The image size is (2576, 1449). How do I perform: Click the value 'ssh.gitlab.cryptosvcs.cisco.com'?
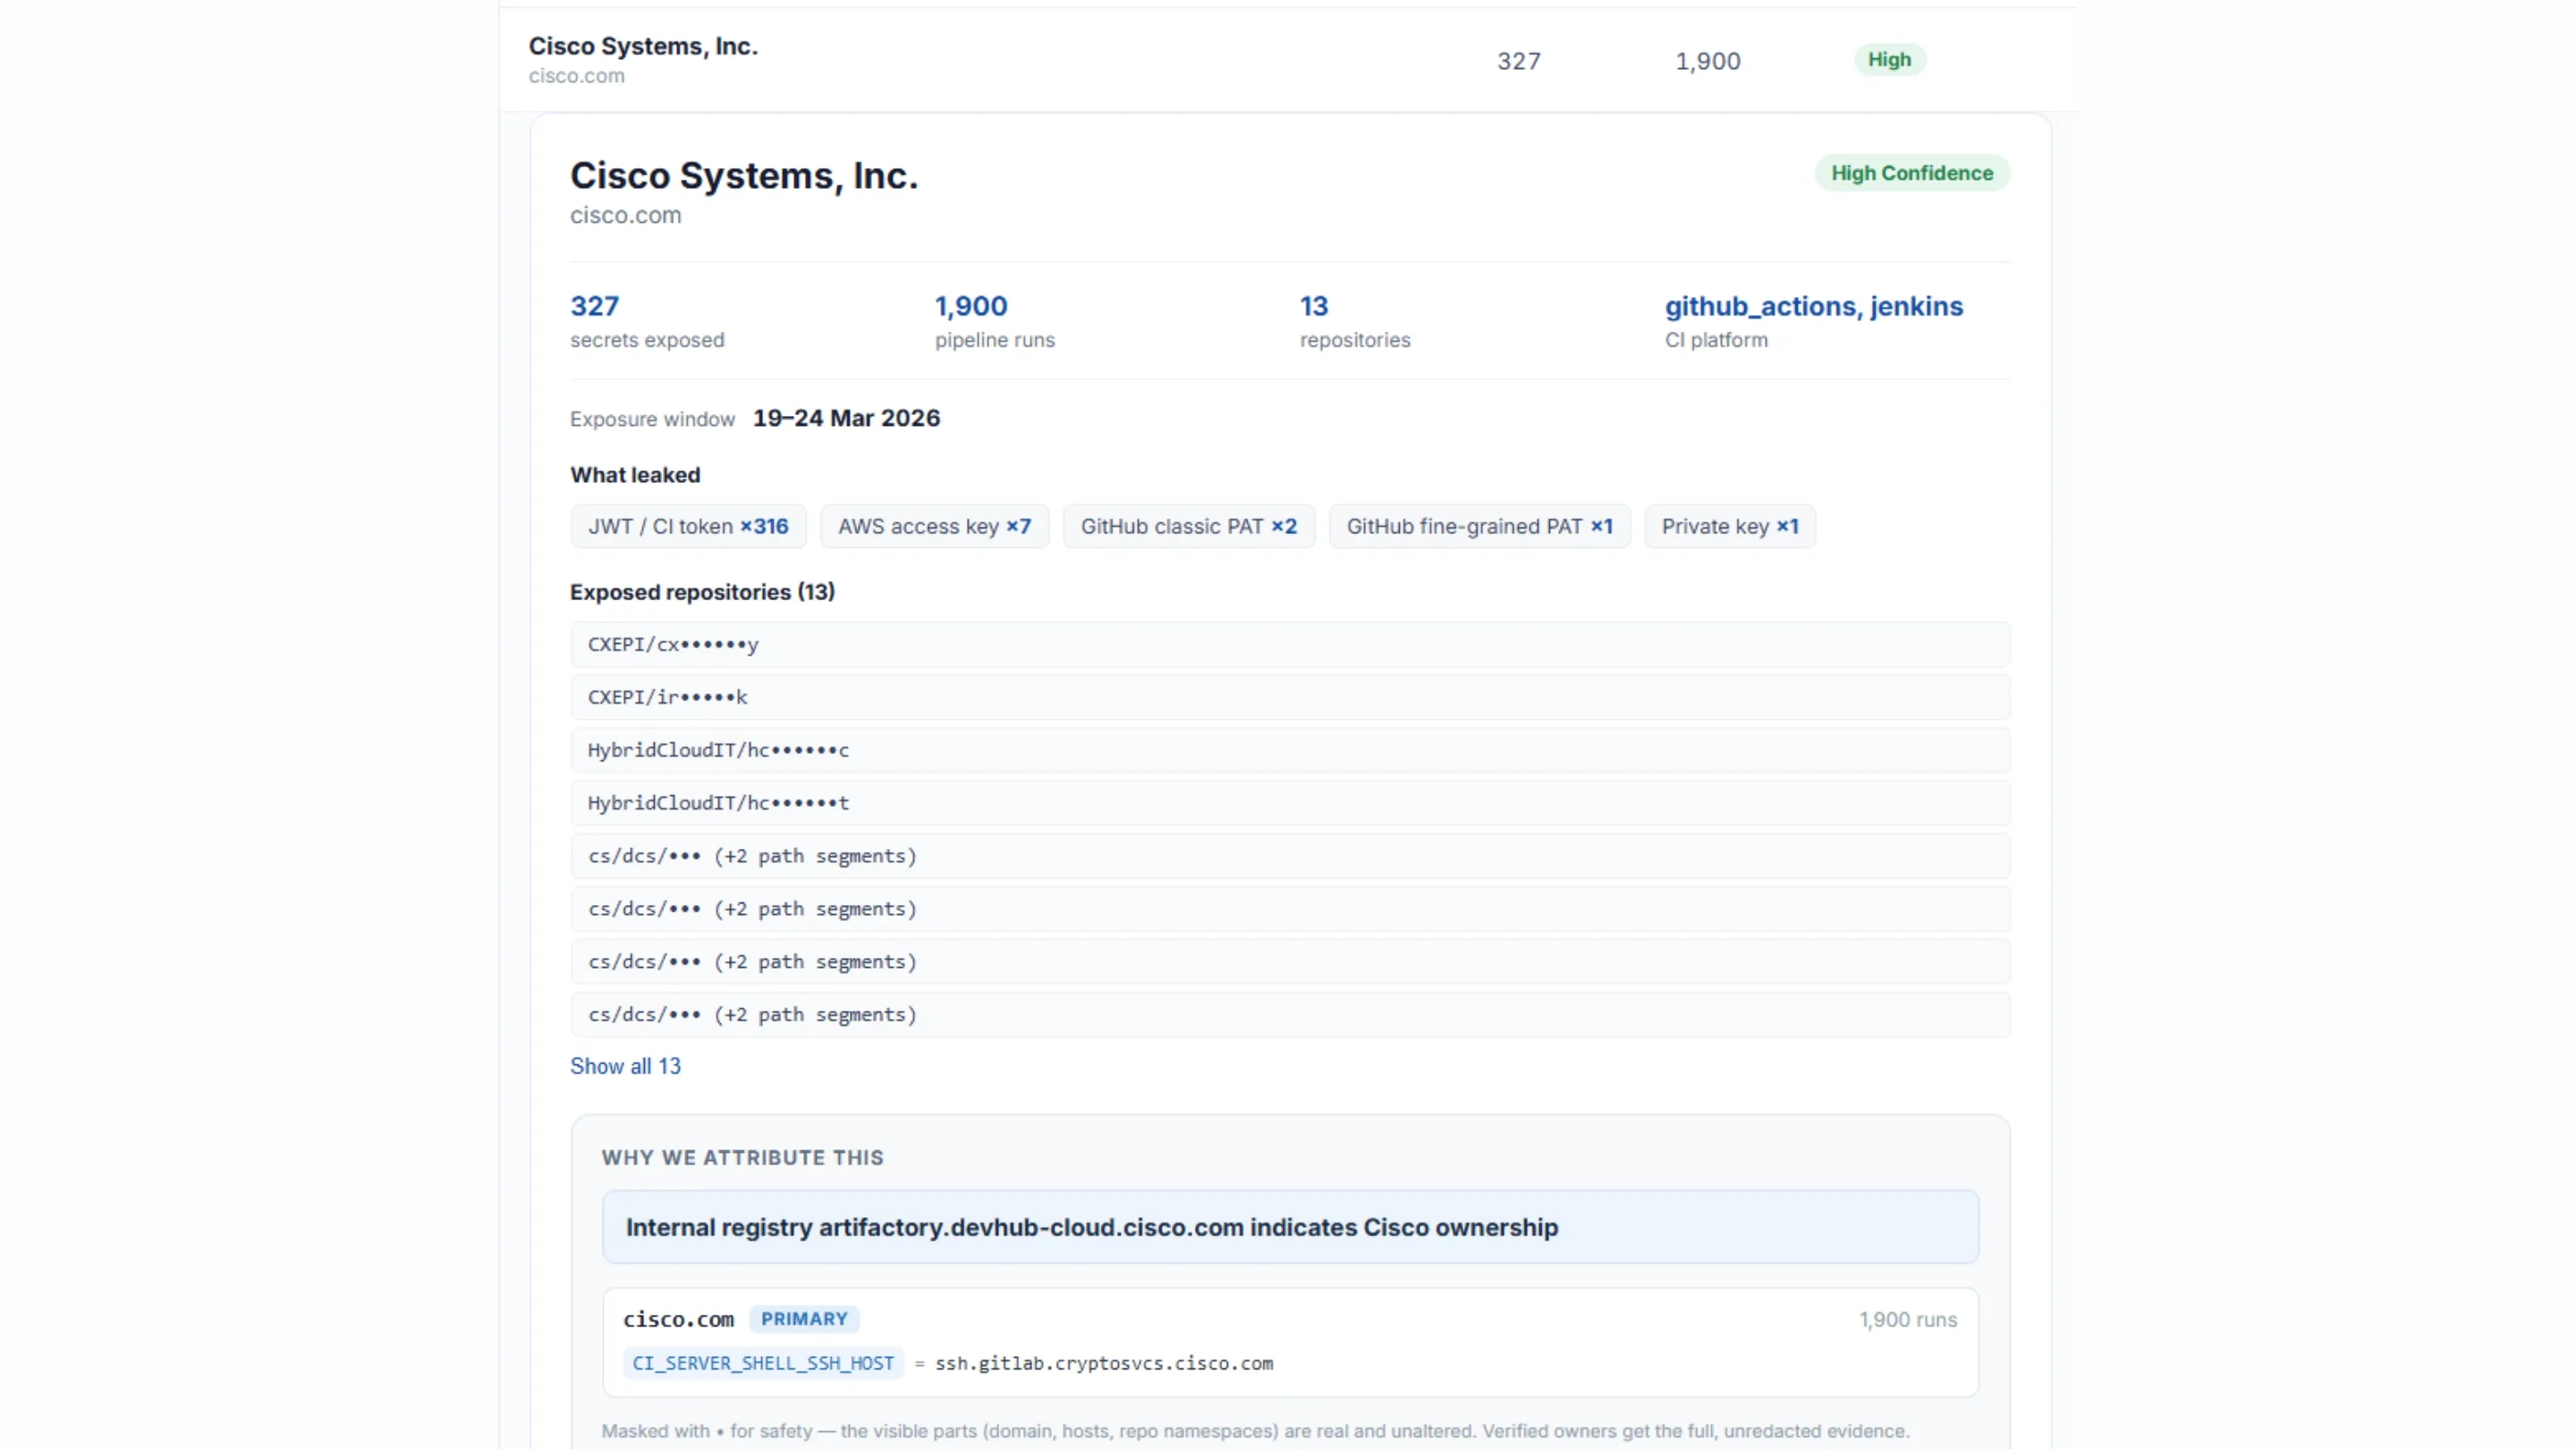click(1104, 1363)
